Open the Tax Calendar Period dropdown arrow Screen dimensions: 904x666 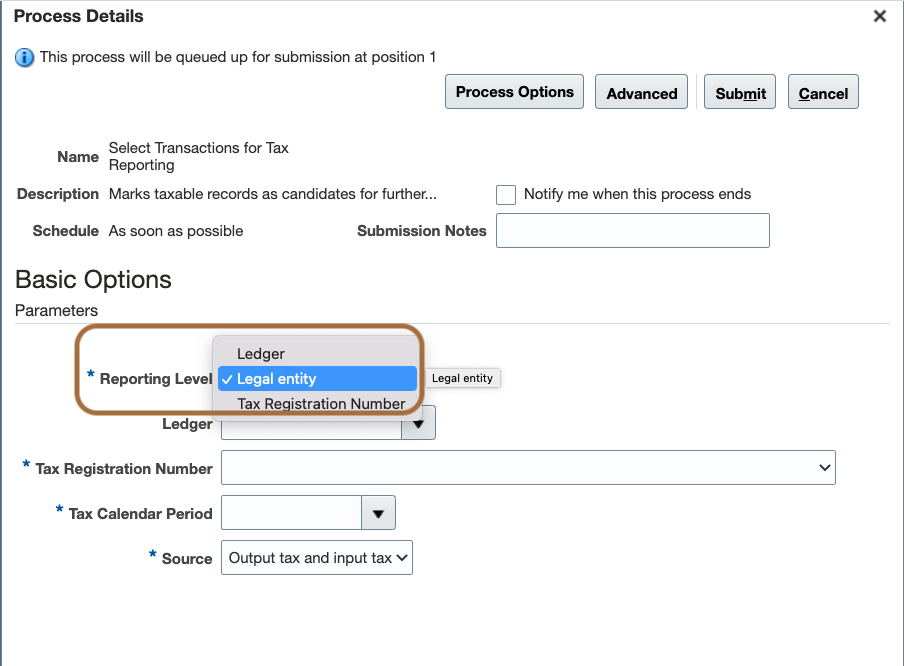click(x=378, y=512)
